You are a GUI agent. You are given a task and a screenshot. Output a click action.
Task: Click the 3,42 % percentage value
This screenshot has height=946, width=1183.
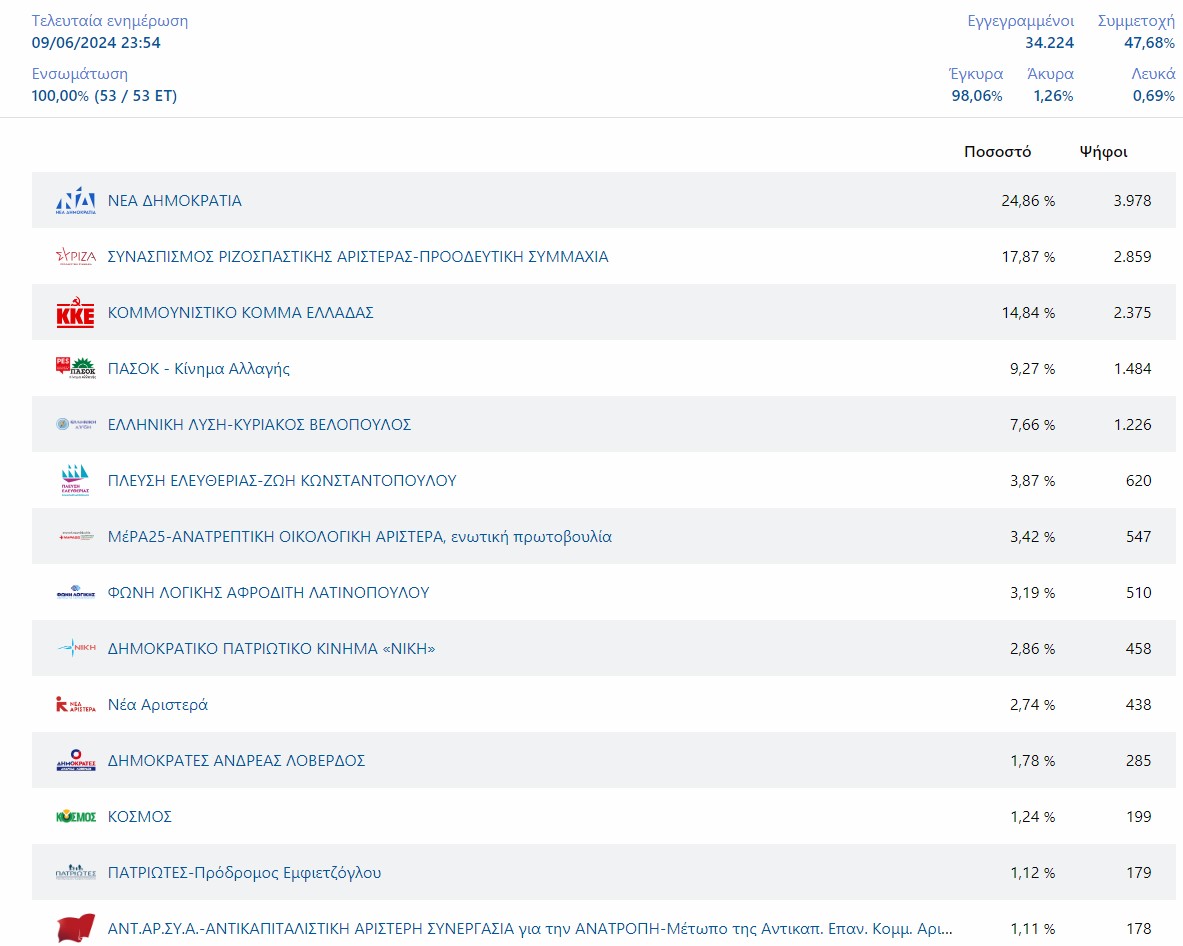point(1033,536)
